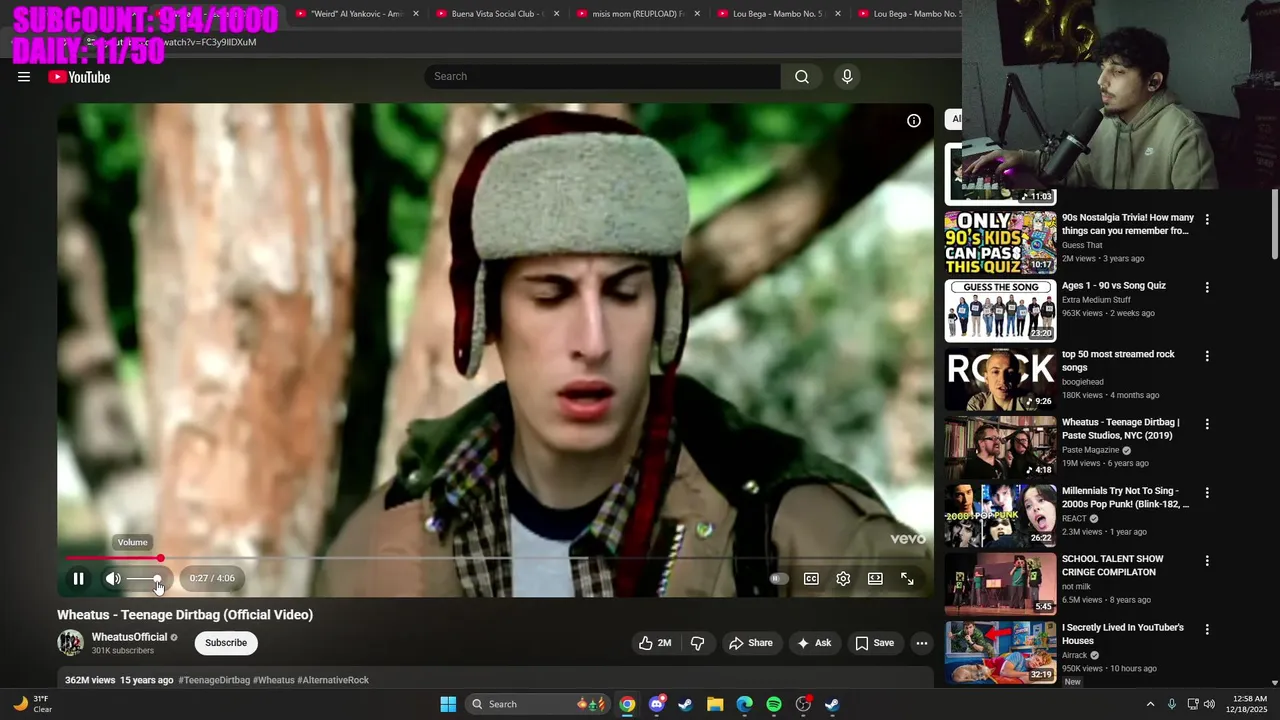Open options for SCHOOL TALENT SHOW CRINGE video
1280x720 pixels.
[x=1207, y=561]
